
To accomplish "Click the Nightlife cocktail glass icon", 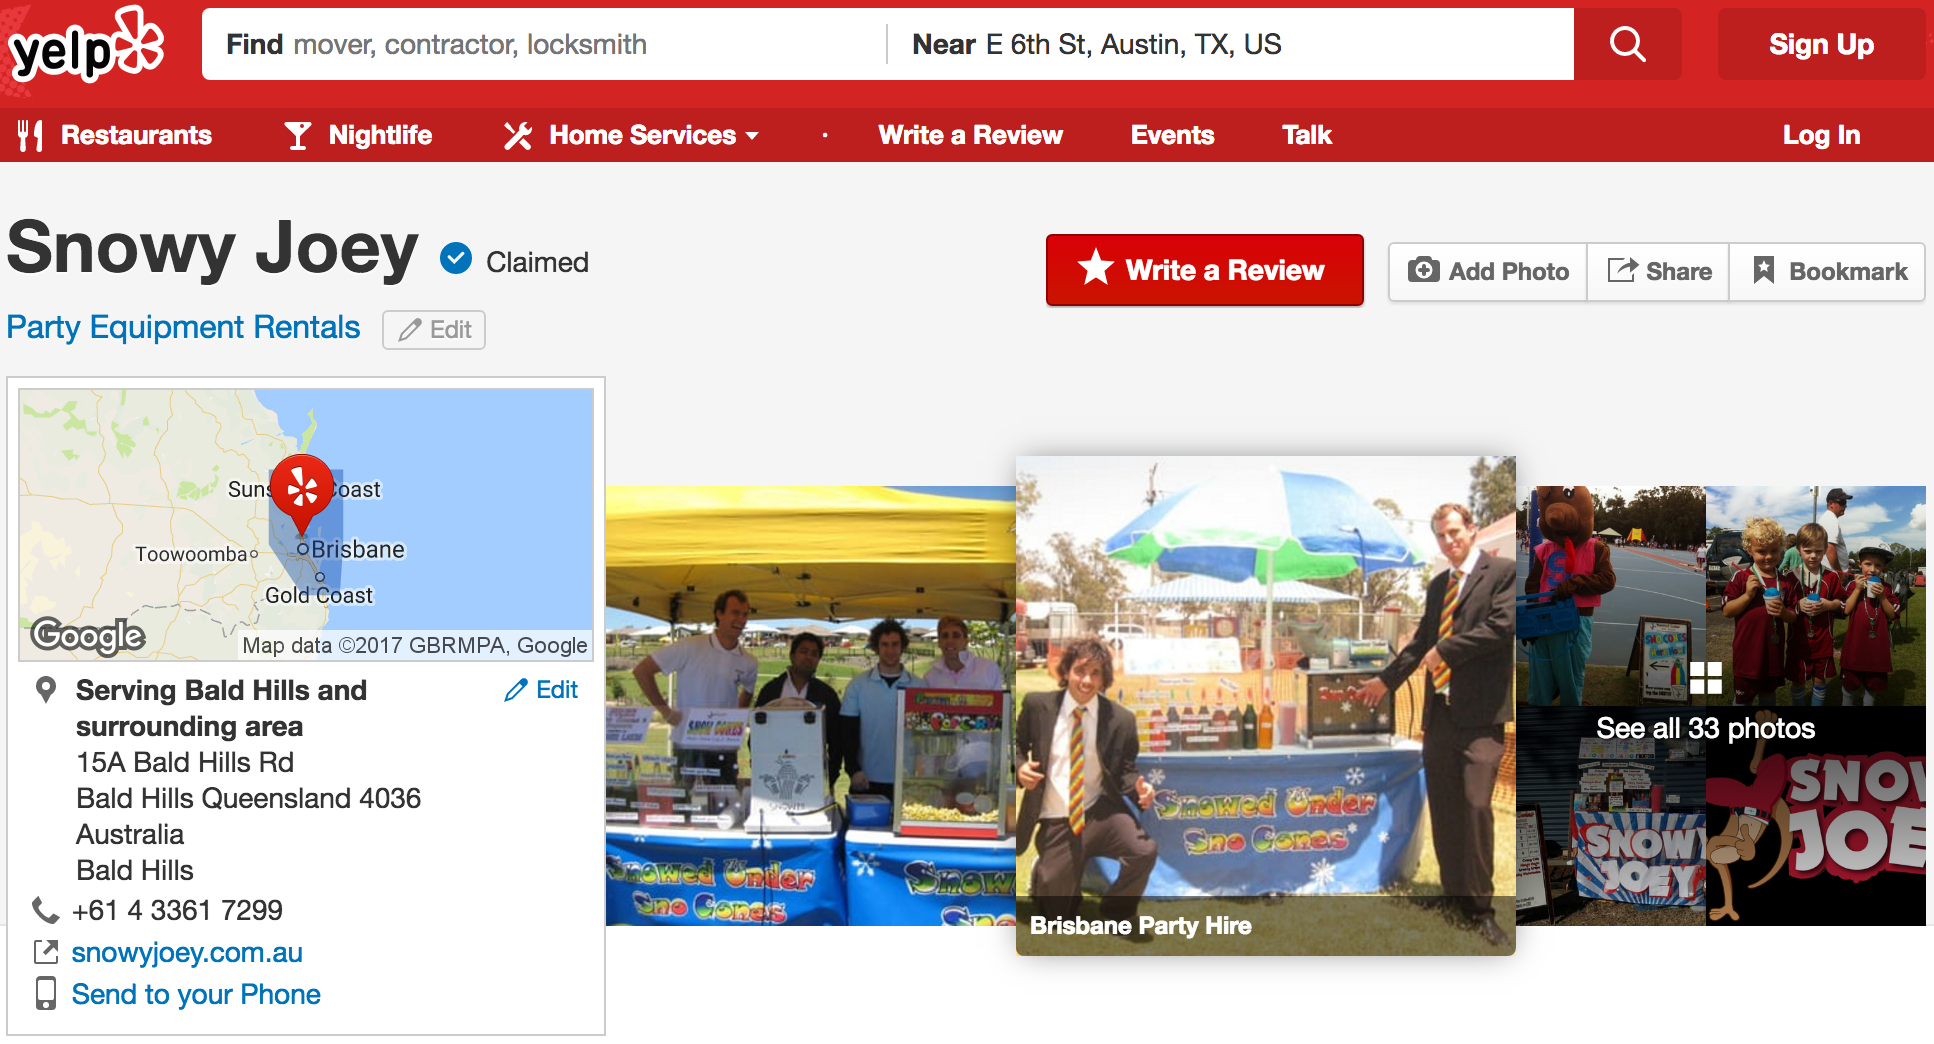I will click(298, 135).
